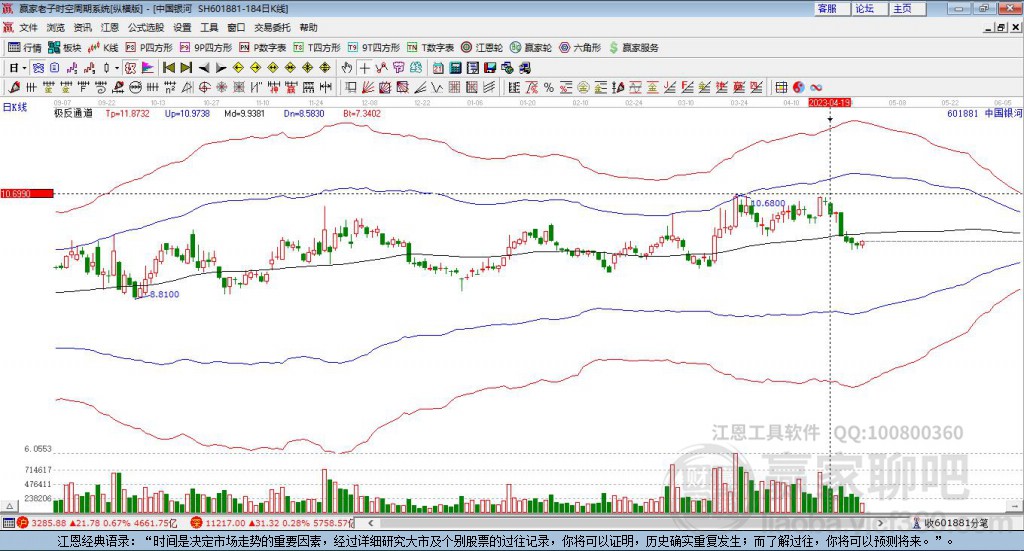
Task: Open the 公式选股 menu
Action: click(x=146, y=27)
